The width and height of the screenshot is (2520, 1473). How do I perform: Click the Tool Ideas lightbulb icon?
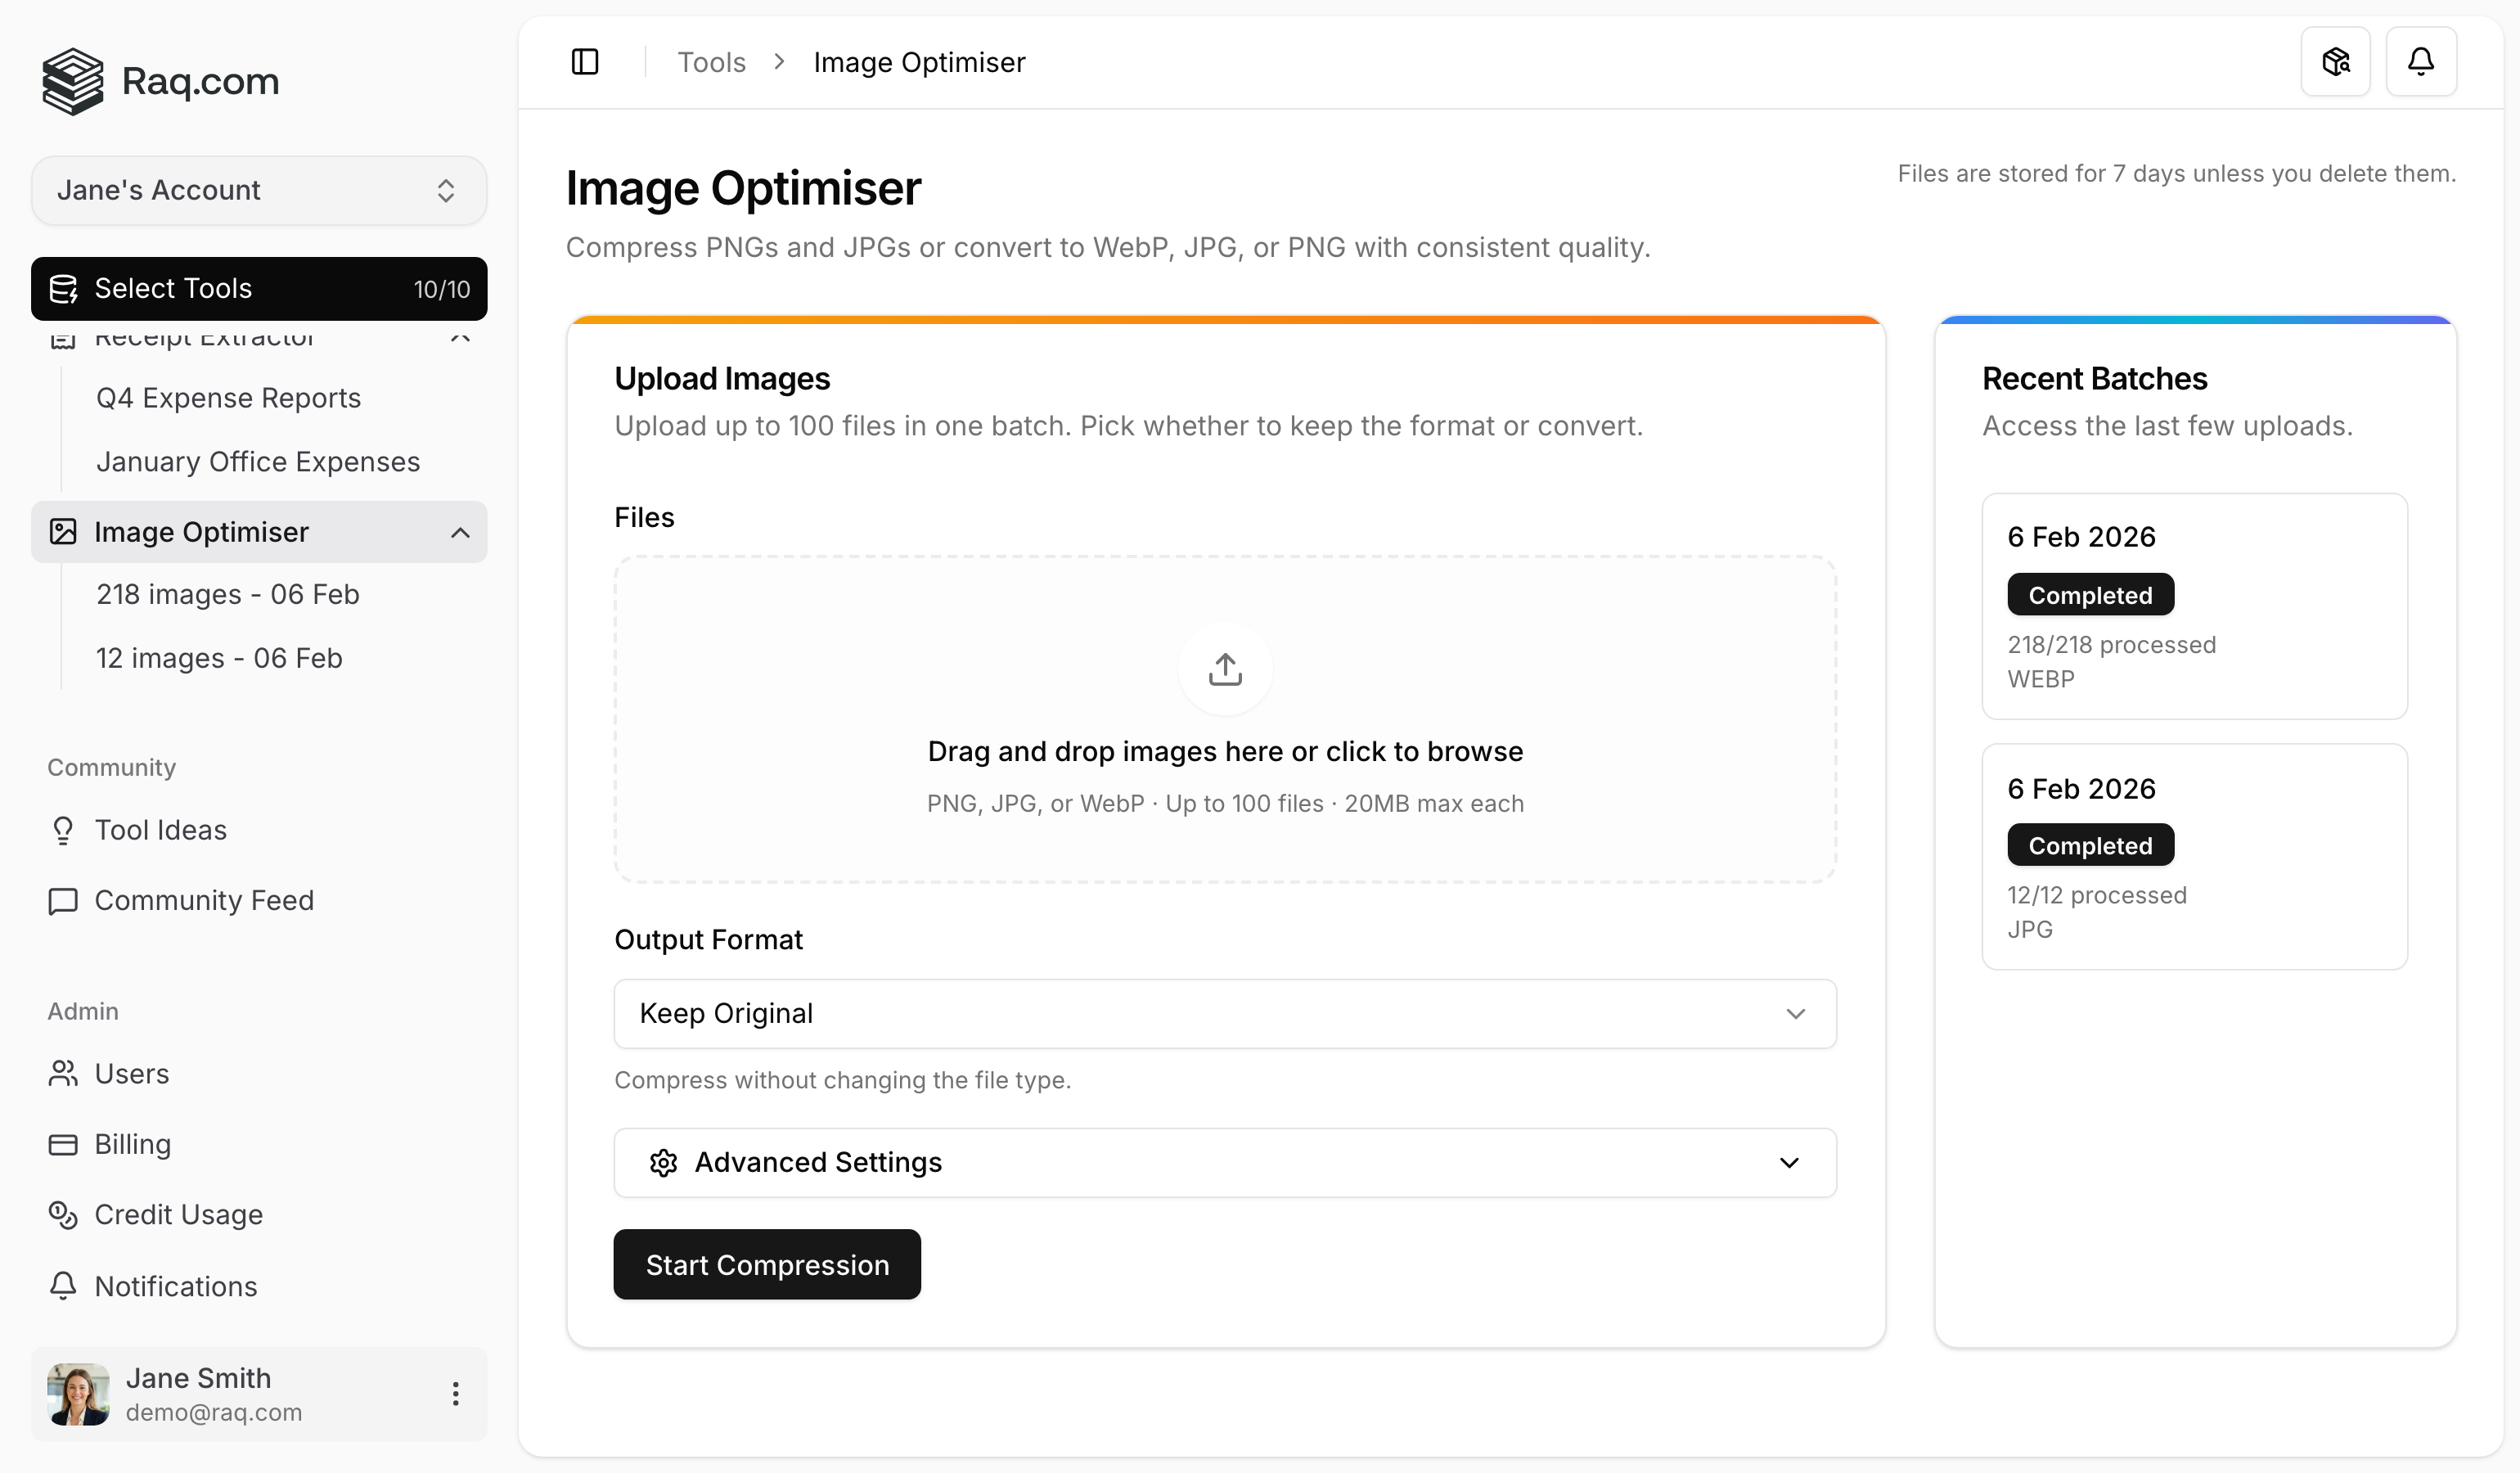[63, 830]
